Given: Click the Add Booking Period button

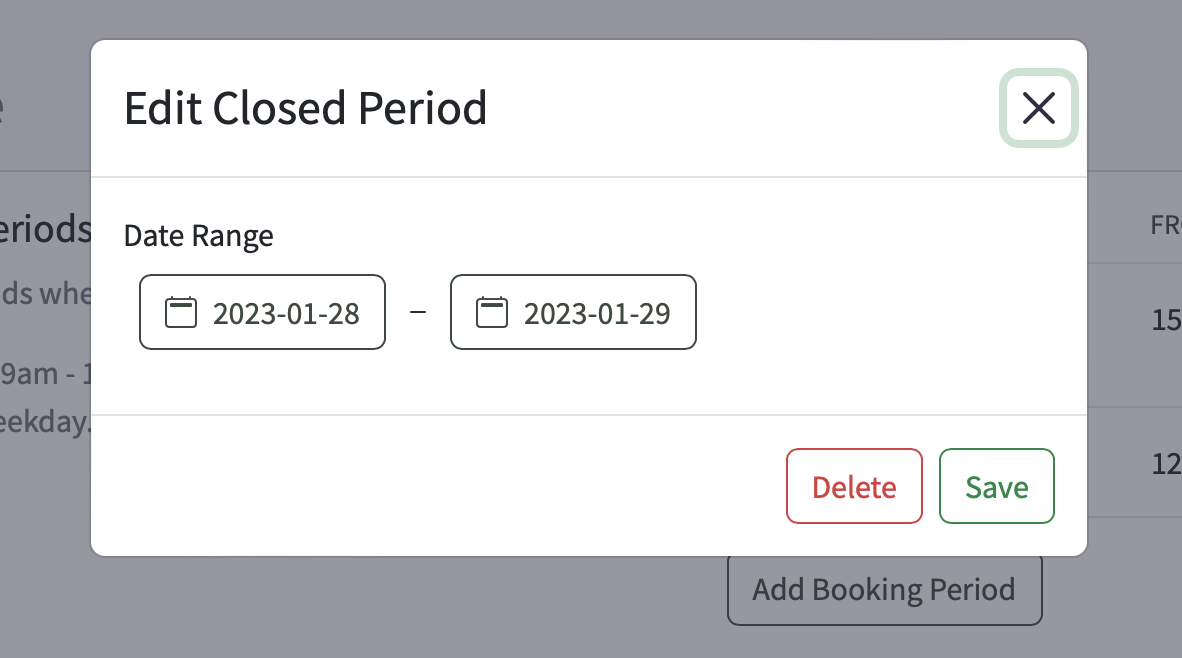Looking at the screenshot, I should click(x=884, y=589).
